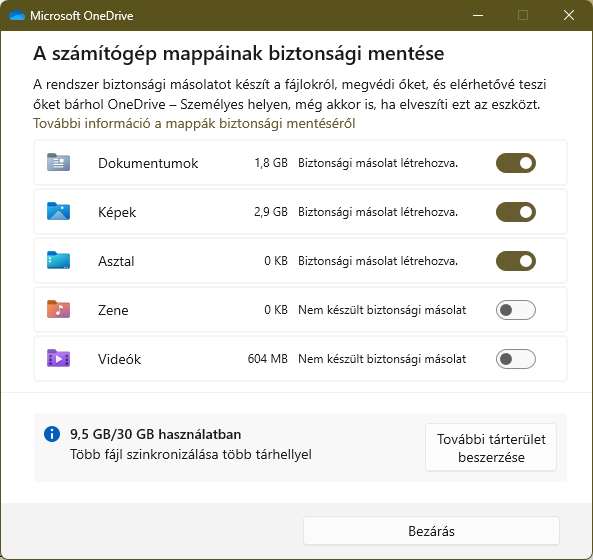
Task: Click the heading 'A számítógép mappáinak biztonsági mentése'
Action: [x=239, y=53]
